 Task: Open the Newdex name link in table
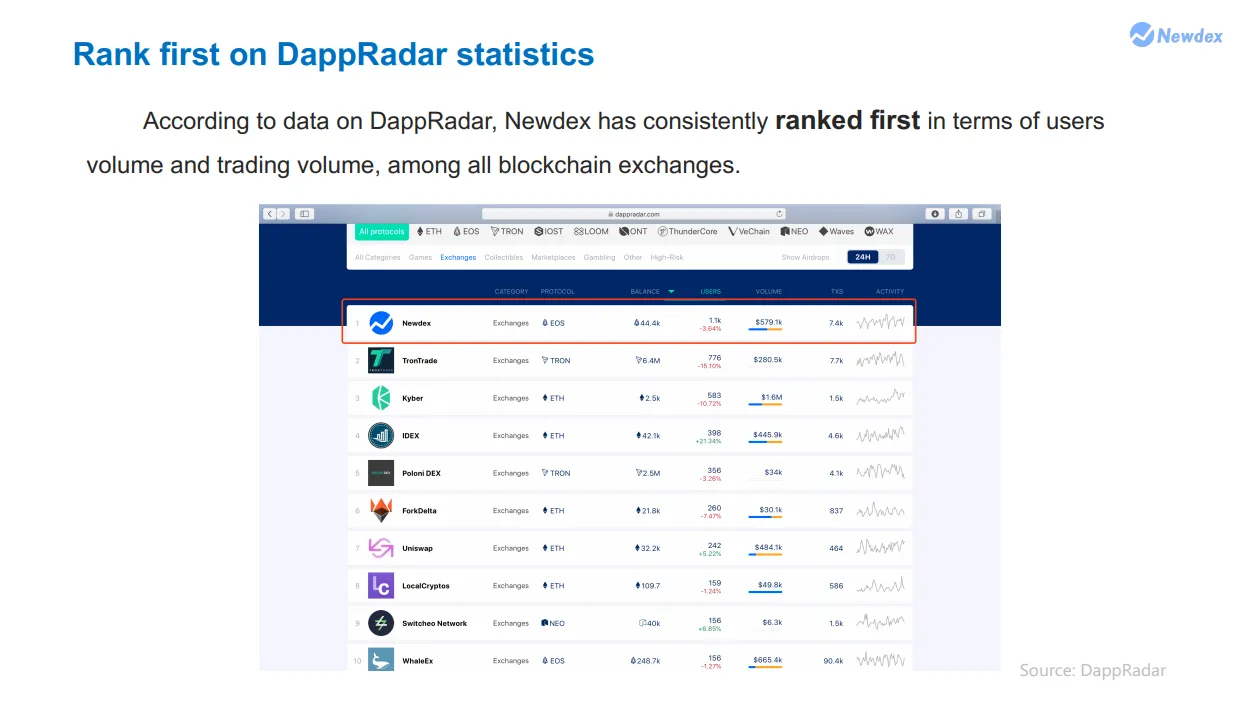(416, 323)
